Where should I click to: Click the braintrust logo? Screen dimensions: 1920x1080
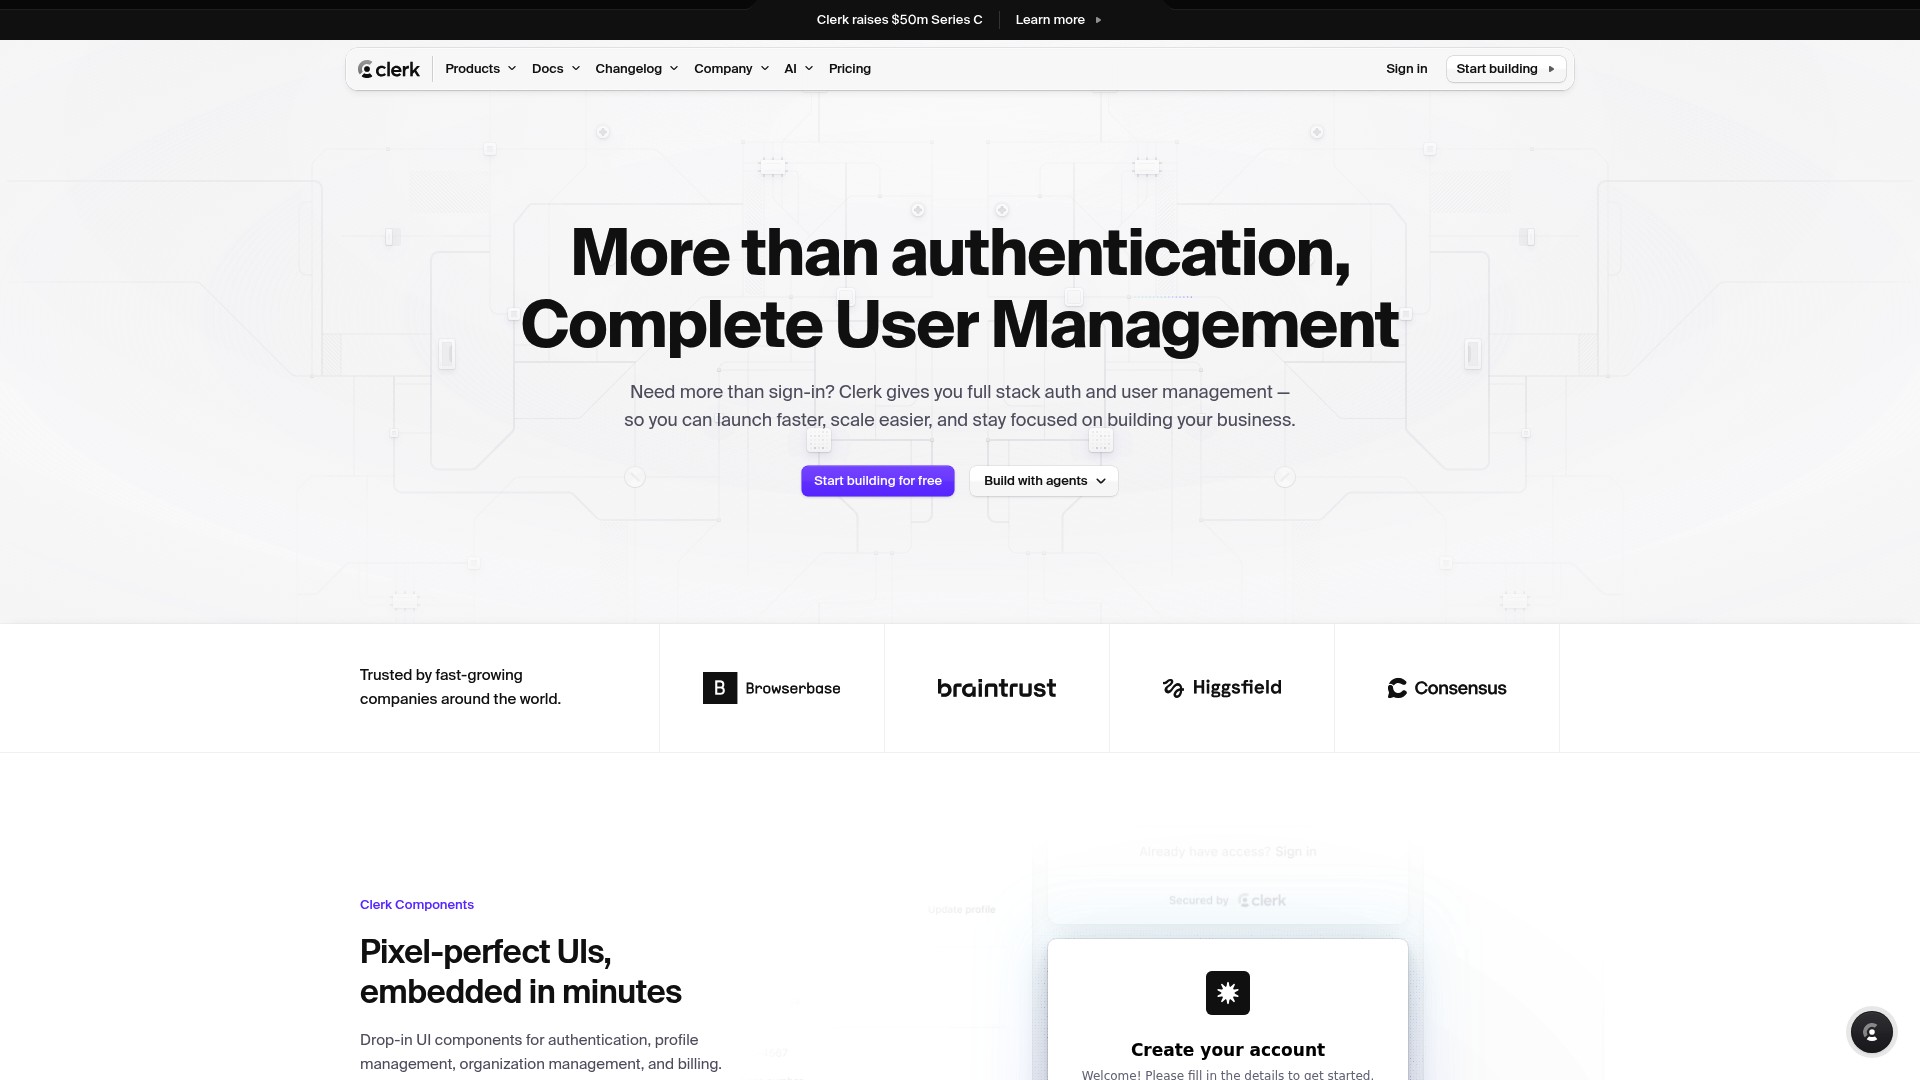click(996, 688)
